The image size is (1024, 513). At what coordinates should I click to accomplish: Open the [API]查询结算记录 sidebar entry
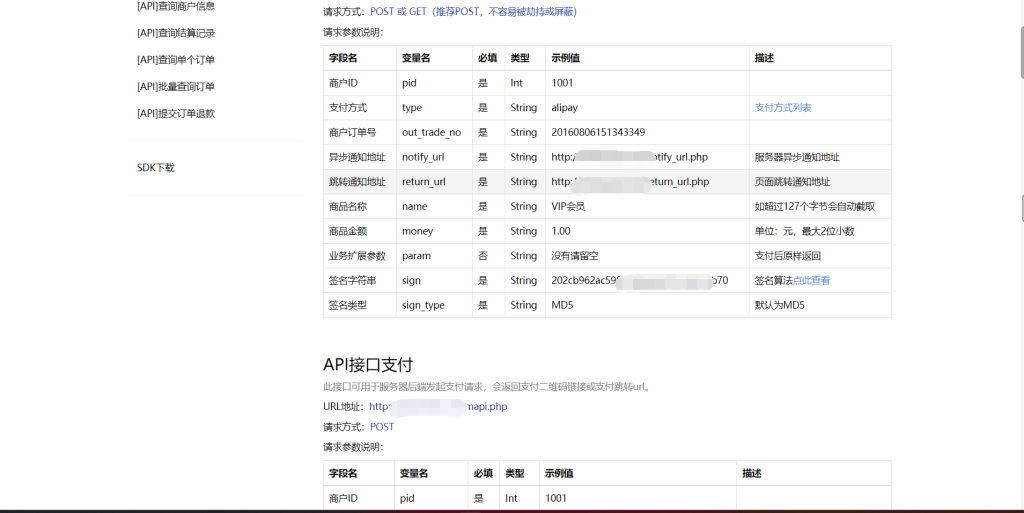click(x=176, y=33)
